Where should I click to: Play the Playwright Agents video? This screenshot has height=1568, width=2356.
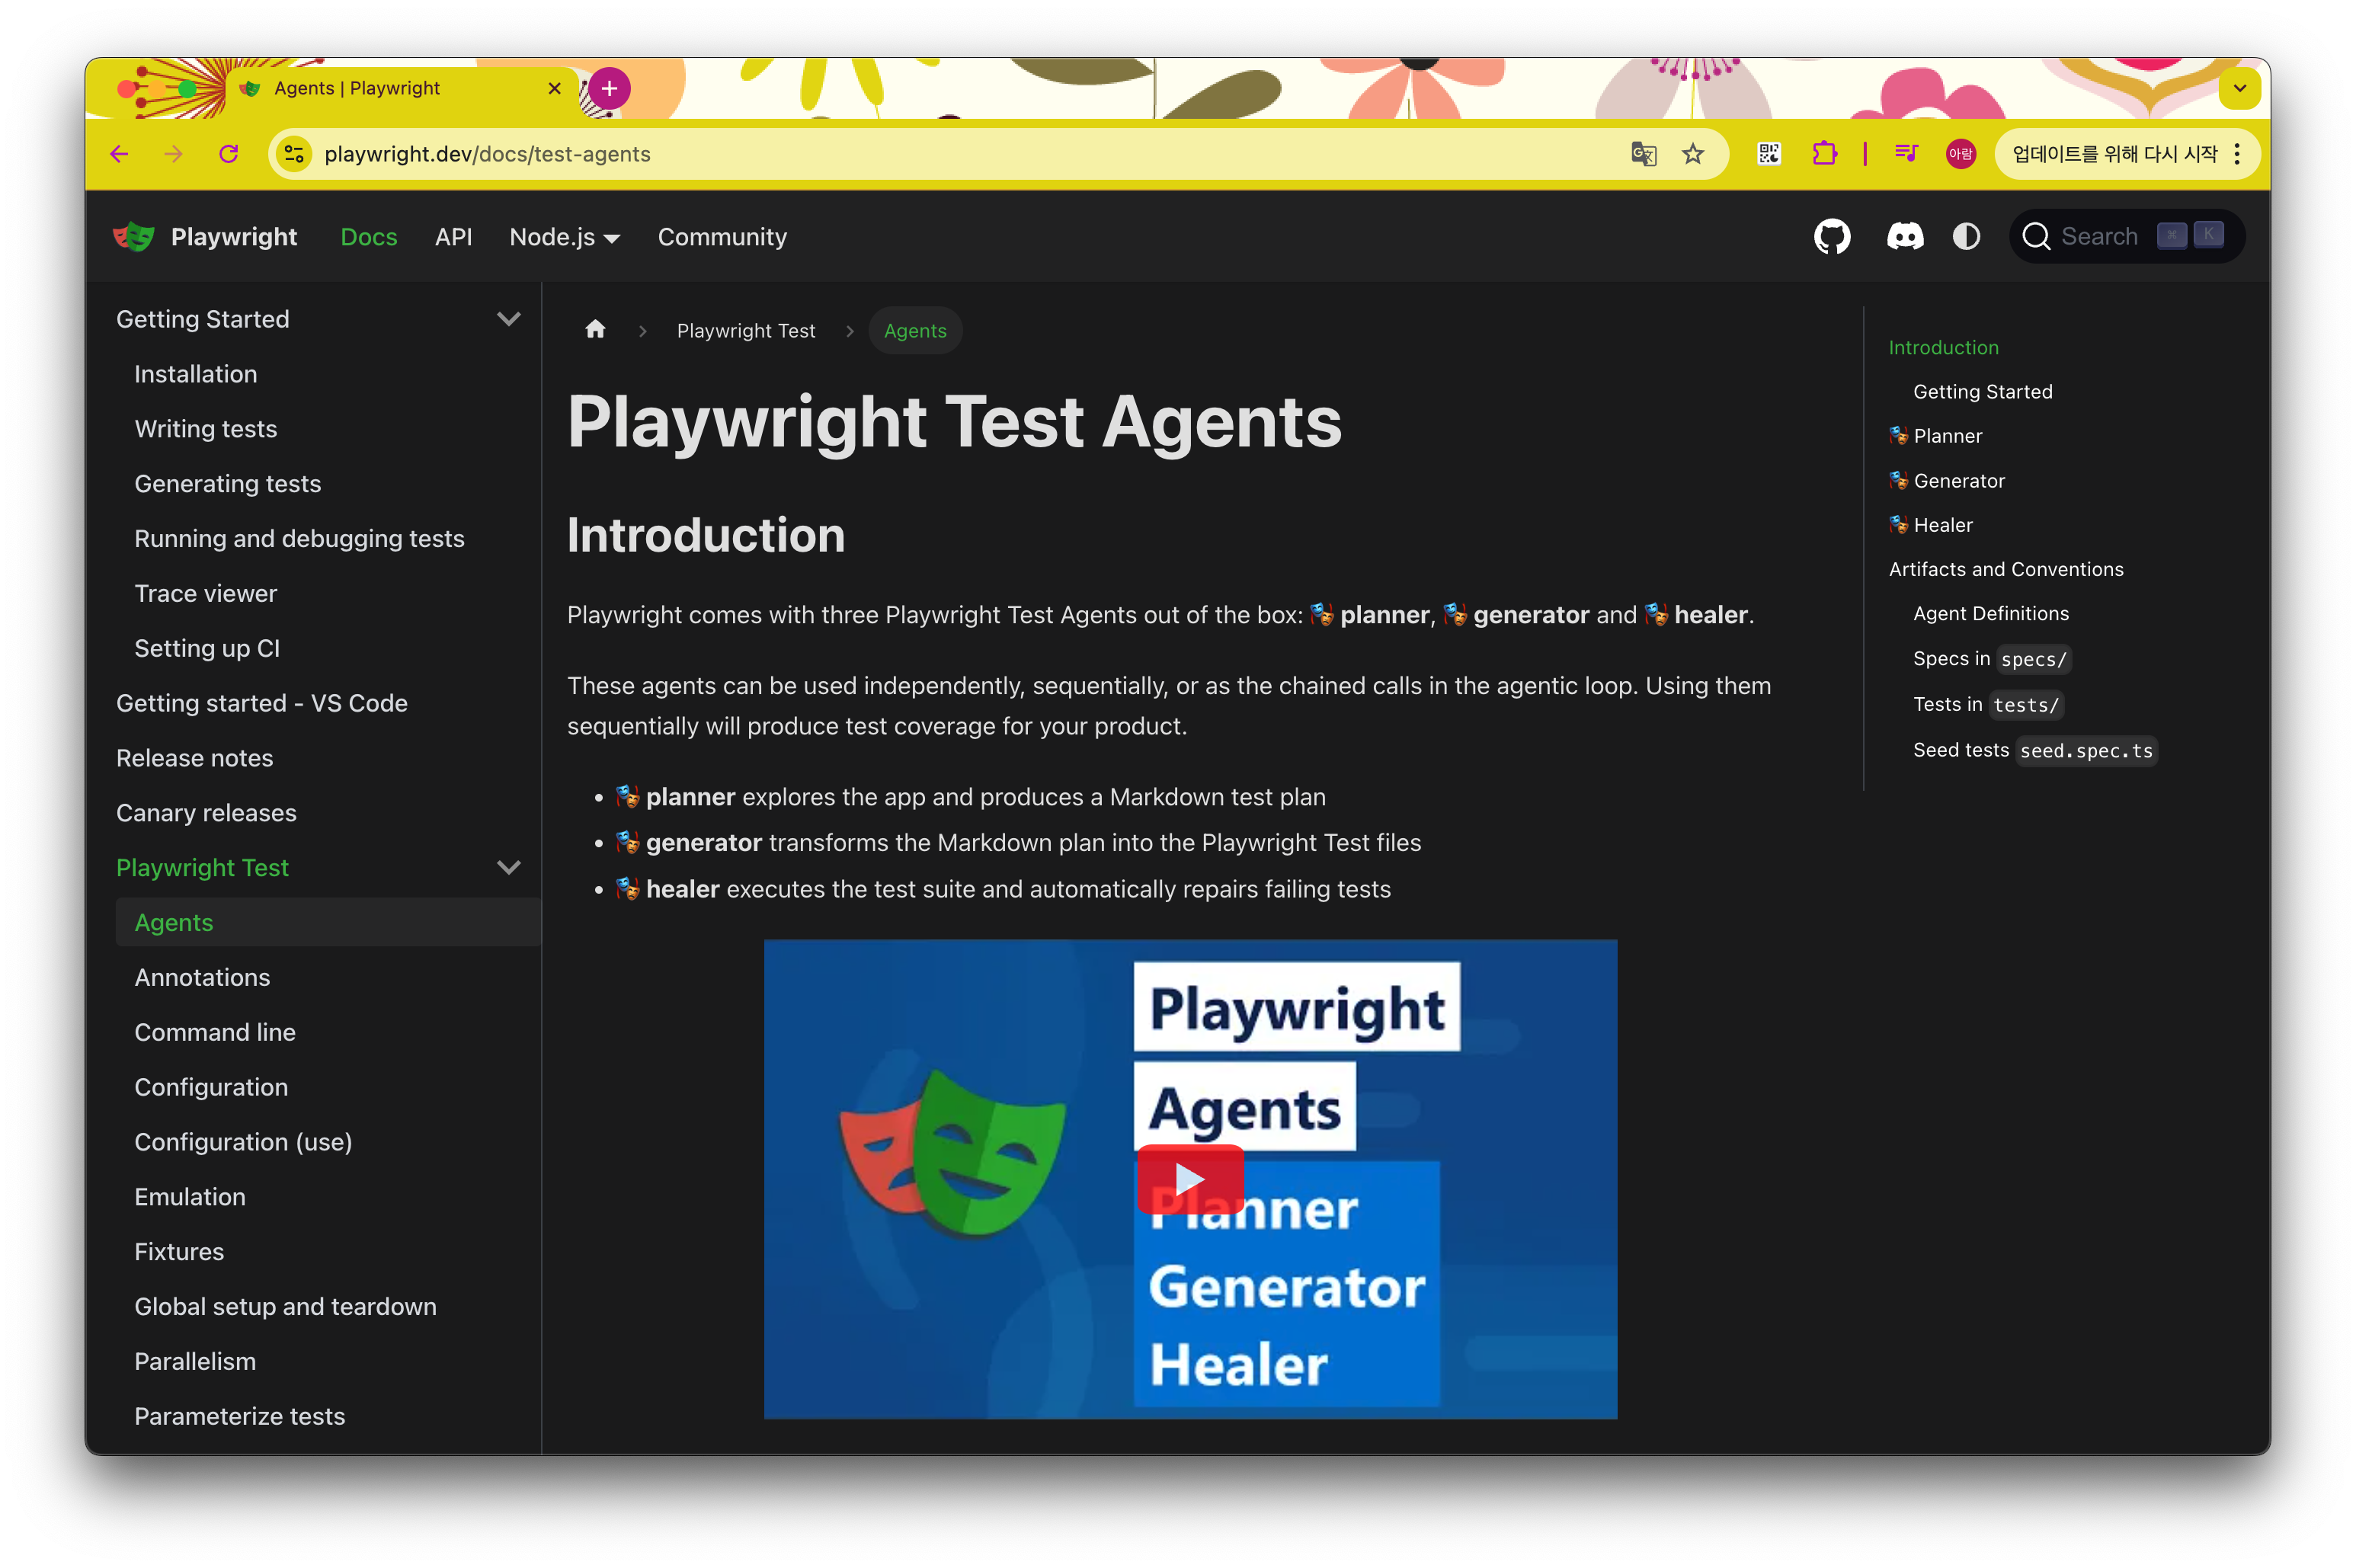coord(1190,1179)
